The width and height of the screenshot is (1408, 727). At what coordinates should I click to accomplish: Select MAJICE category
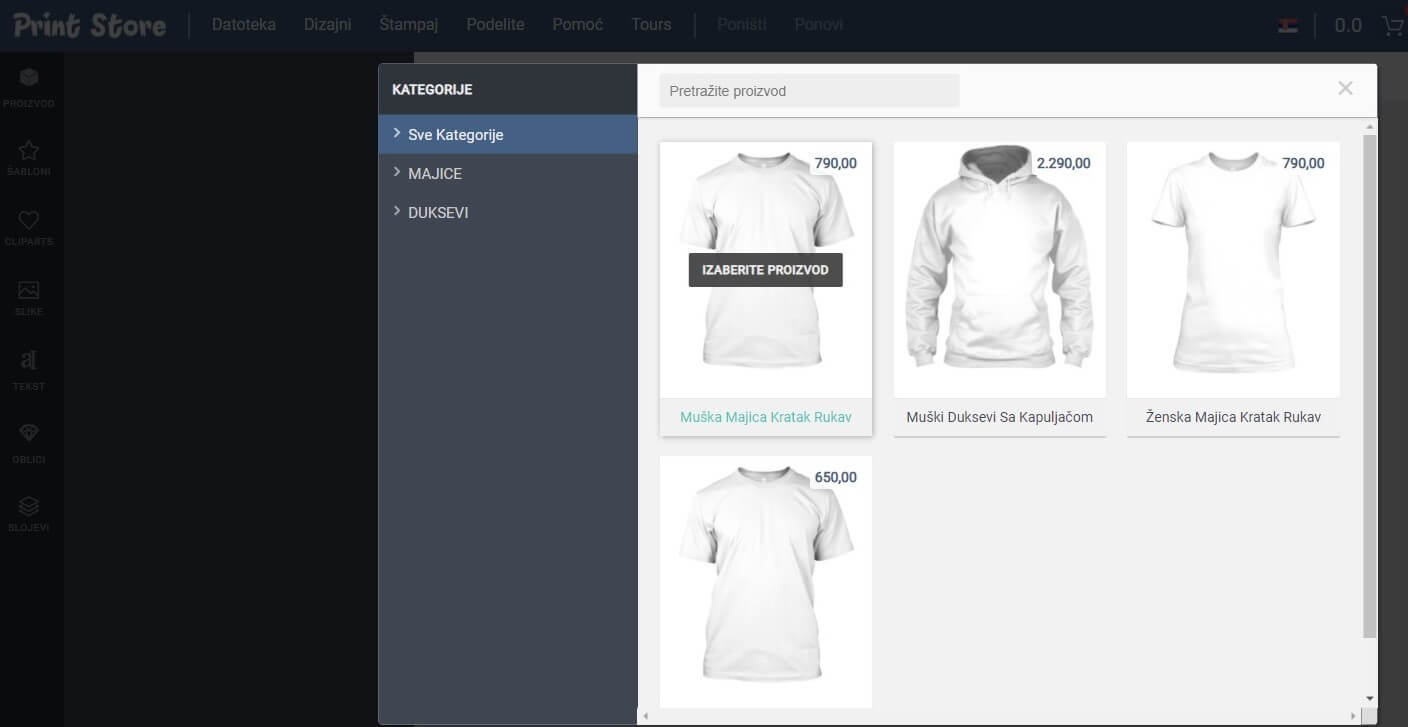coord(508,173)
